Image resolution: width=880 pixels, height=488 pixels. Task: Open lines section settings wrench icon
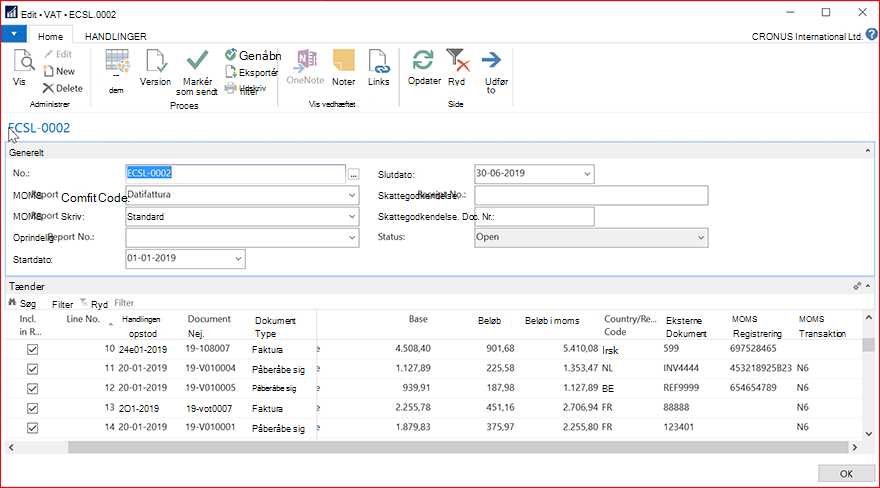click(857, 286)
